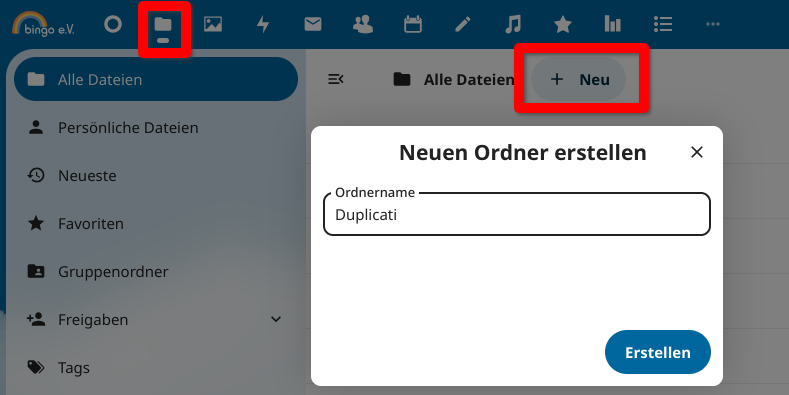The height and width of the screenshot is (395, 789).
Task: Open the Mail envelope icon
Action: (313, 24)
